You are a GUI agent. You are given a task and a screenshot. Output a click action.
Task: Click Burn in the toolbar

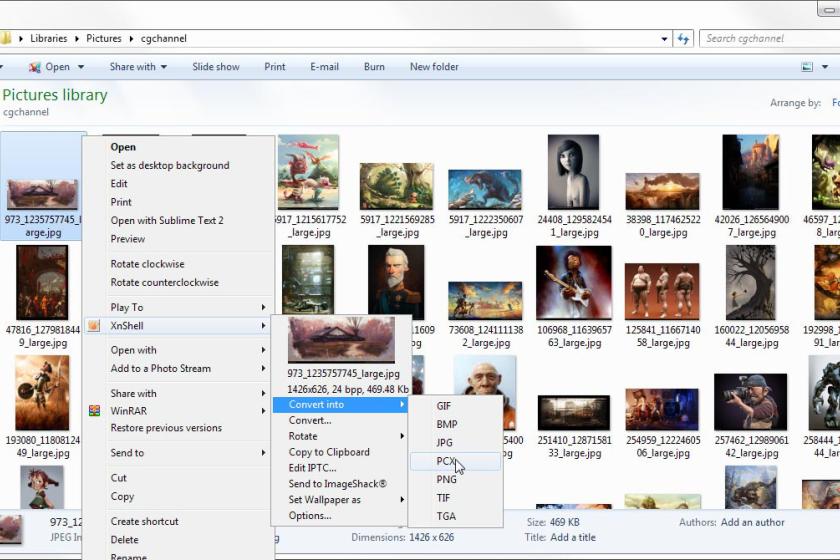pos(374,67)
